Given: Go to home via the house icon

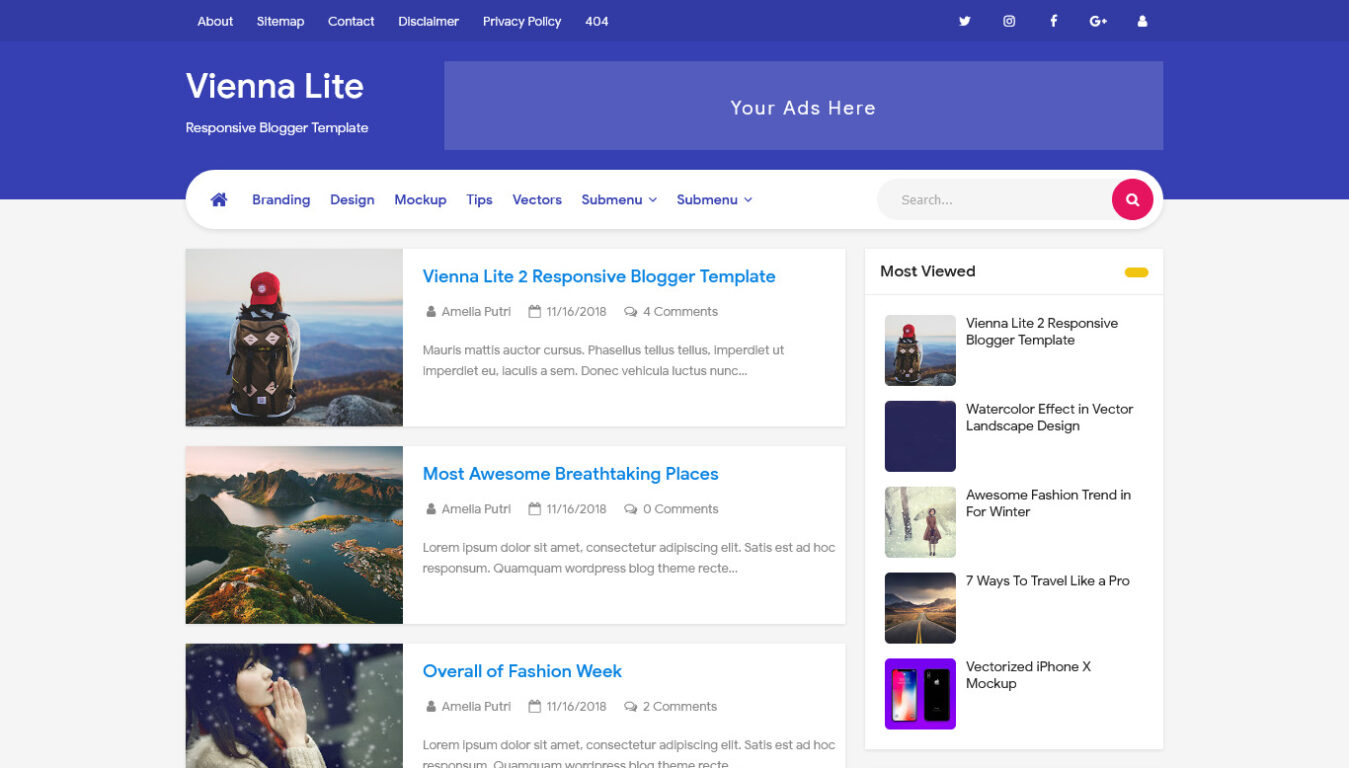Looking at the screenshot, I should pos(219,199).
